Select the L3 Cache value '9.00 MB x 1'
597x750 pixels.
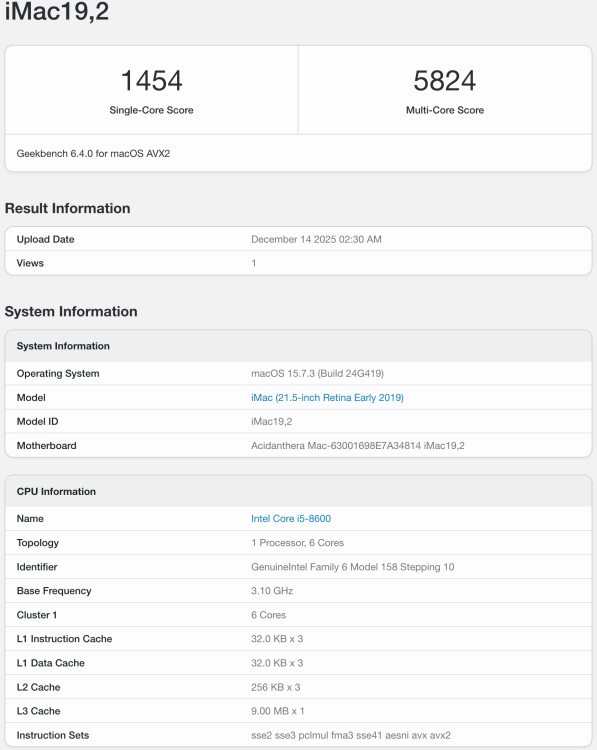[x=277, y=711]
